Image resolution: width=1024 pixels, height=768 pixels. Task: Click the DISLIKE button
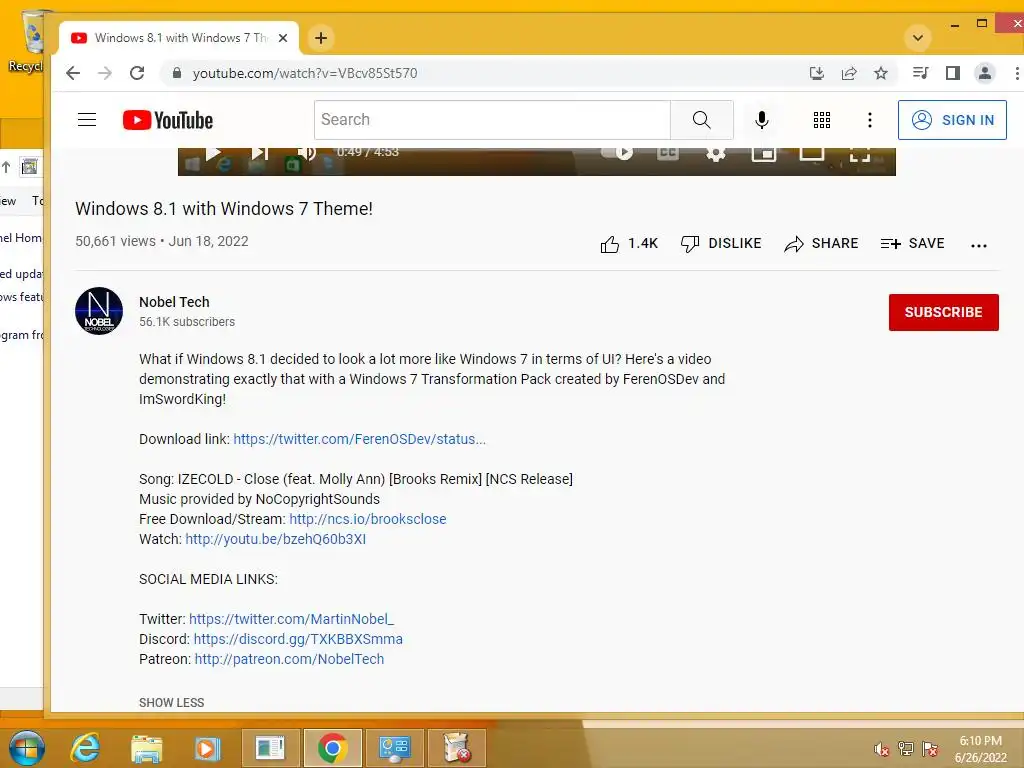(721, 244)
